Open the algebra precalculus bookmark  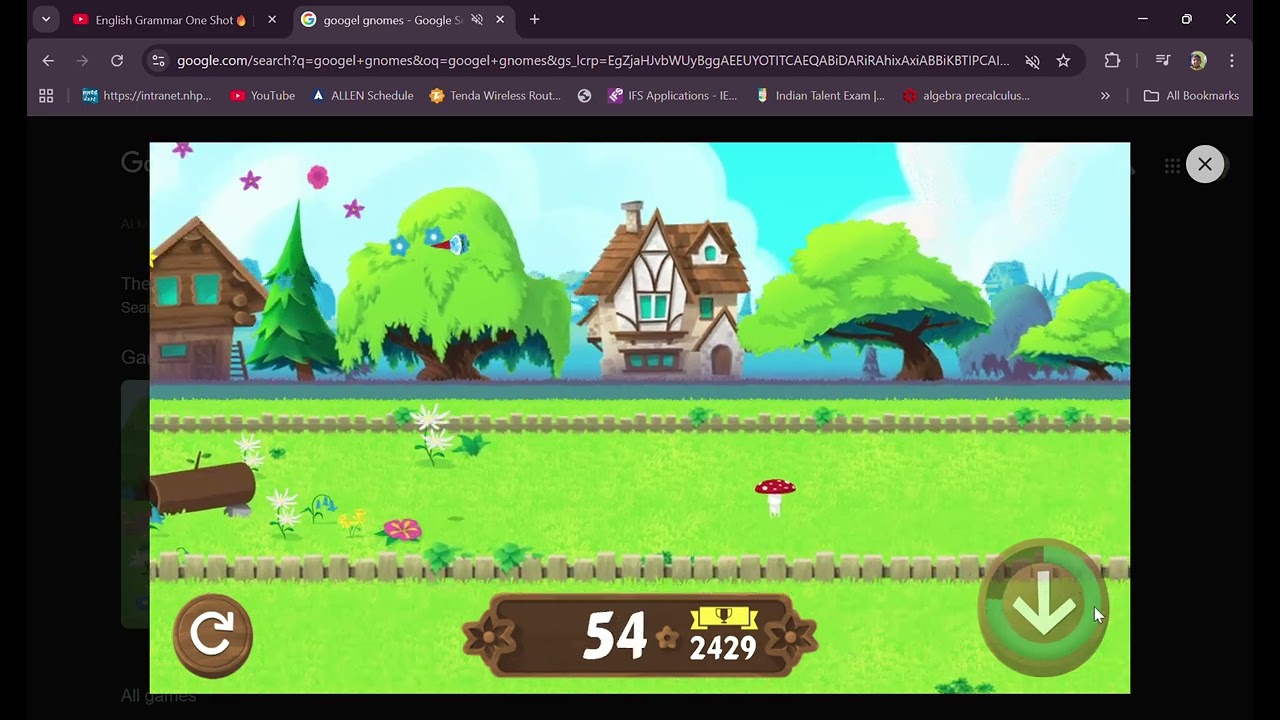966,96
